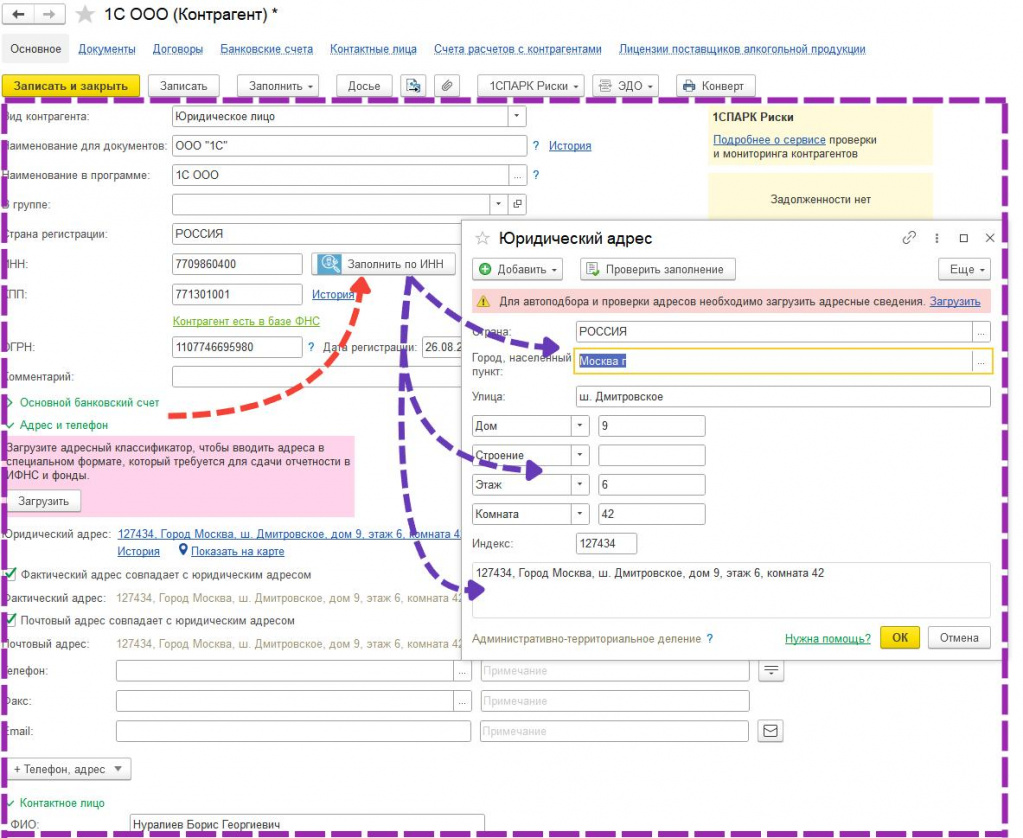Confirm the address with the OK button
This screenshot has width=1023, height=838.
click(x=900, y=638)
